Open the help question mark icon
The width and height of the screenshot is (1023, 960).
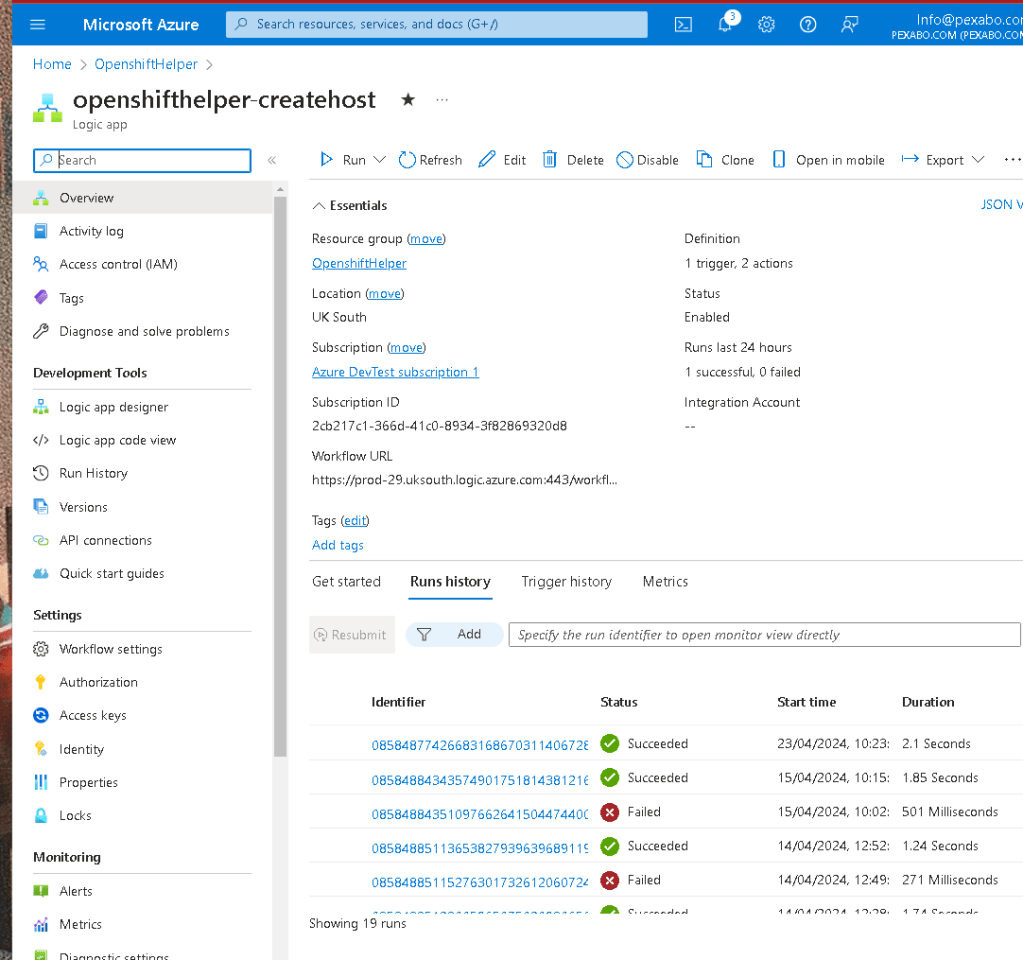click(x=808, y=25)
